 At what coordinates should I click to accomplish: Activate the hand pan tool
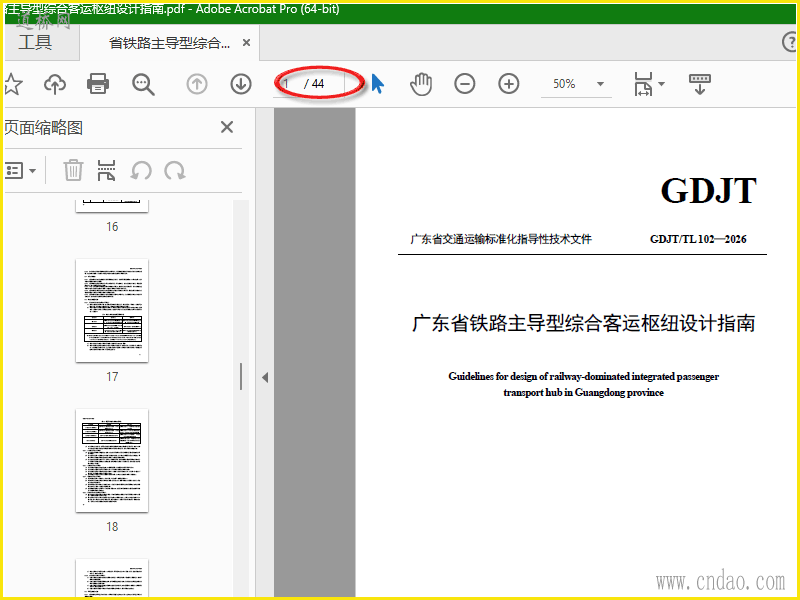[421, 84]
